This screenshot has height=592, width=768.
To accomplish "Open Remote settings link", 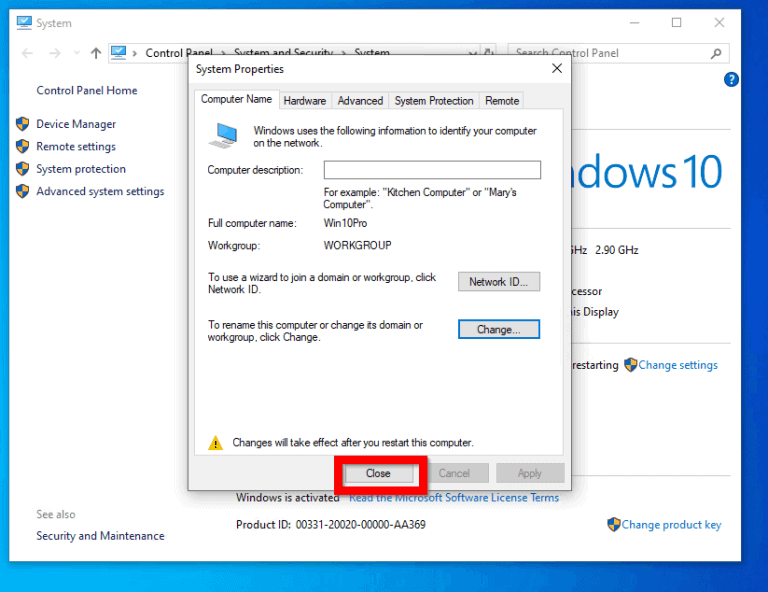I will pos(76,146).
